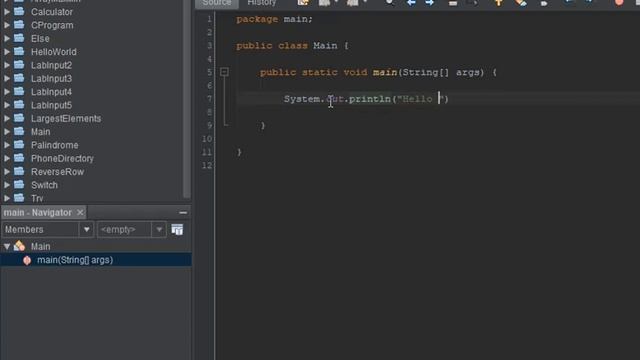Click the ReverseRow project folder icon

tap(19, 171)
